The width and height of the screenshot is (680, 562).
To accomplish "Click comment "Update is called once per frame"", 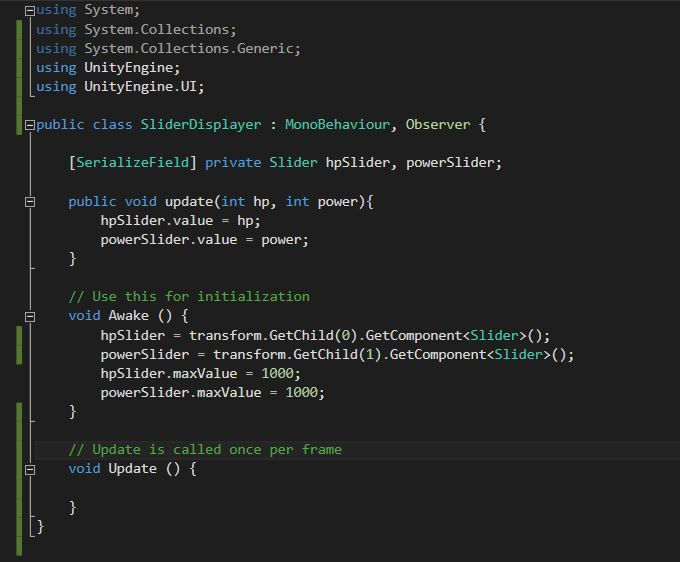I will (217, 450).
